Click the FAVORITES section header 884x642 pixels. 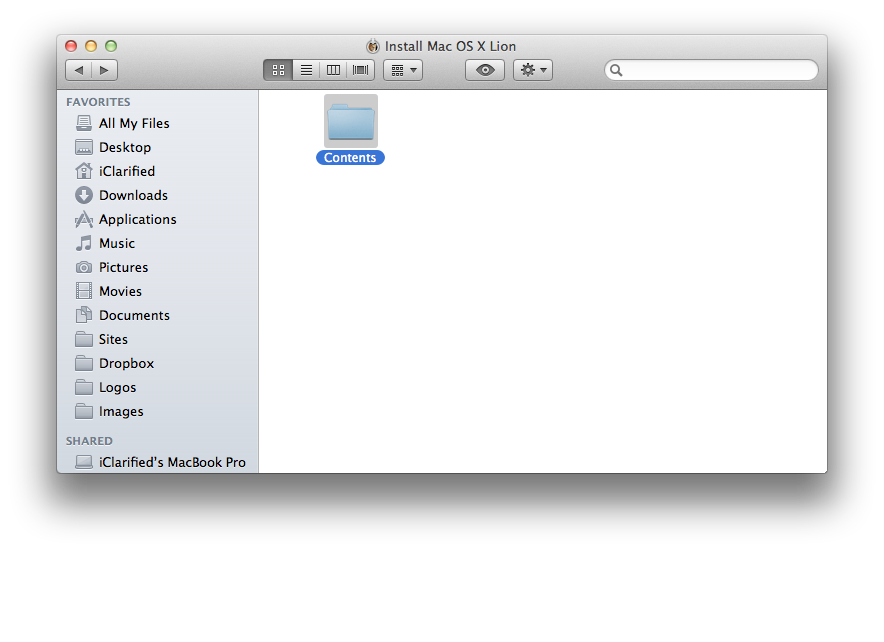[98, 102]
